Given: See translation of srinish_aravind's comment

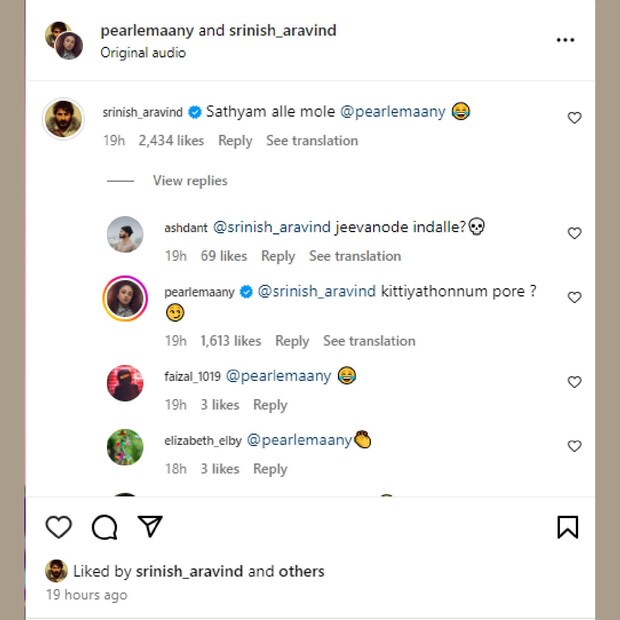Looking at the screenshot, I should [312, 141].
